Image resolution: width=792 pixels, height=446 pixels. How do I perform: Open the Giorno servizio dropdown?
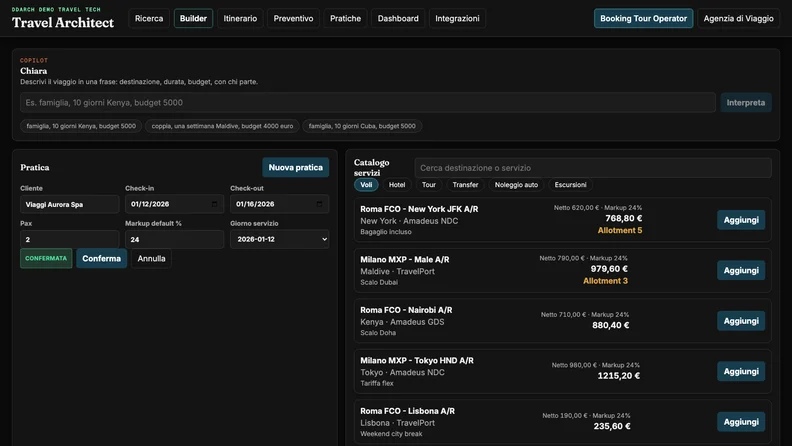pos(279,239)
